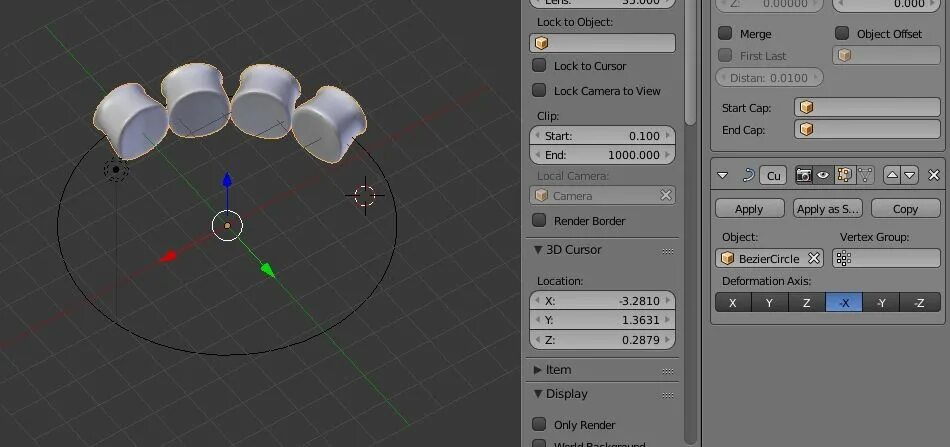The height and width of the screenshot is (447, 950).
Task: Click the Clip End value field
Action: click(602, 155)
